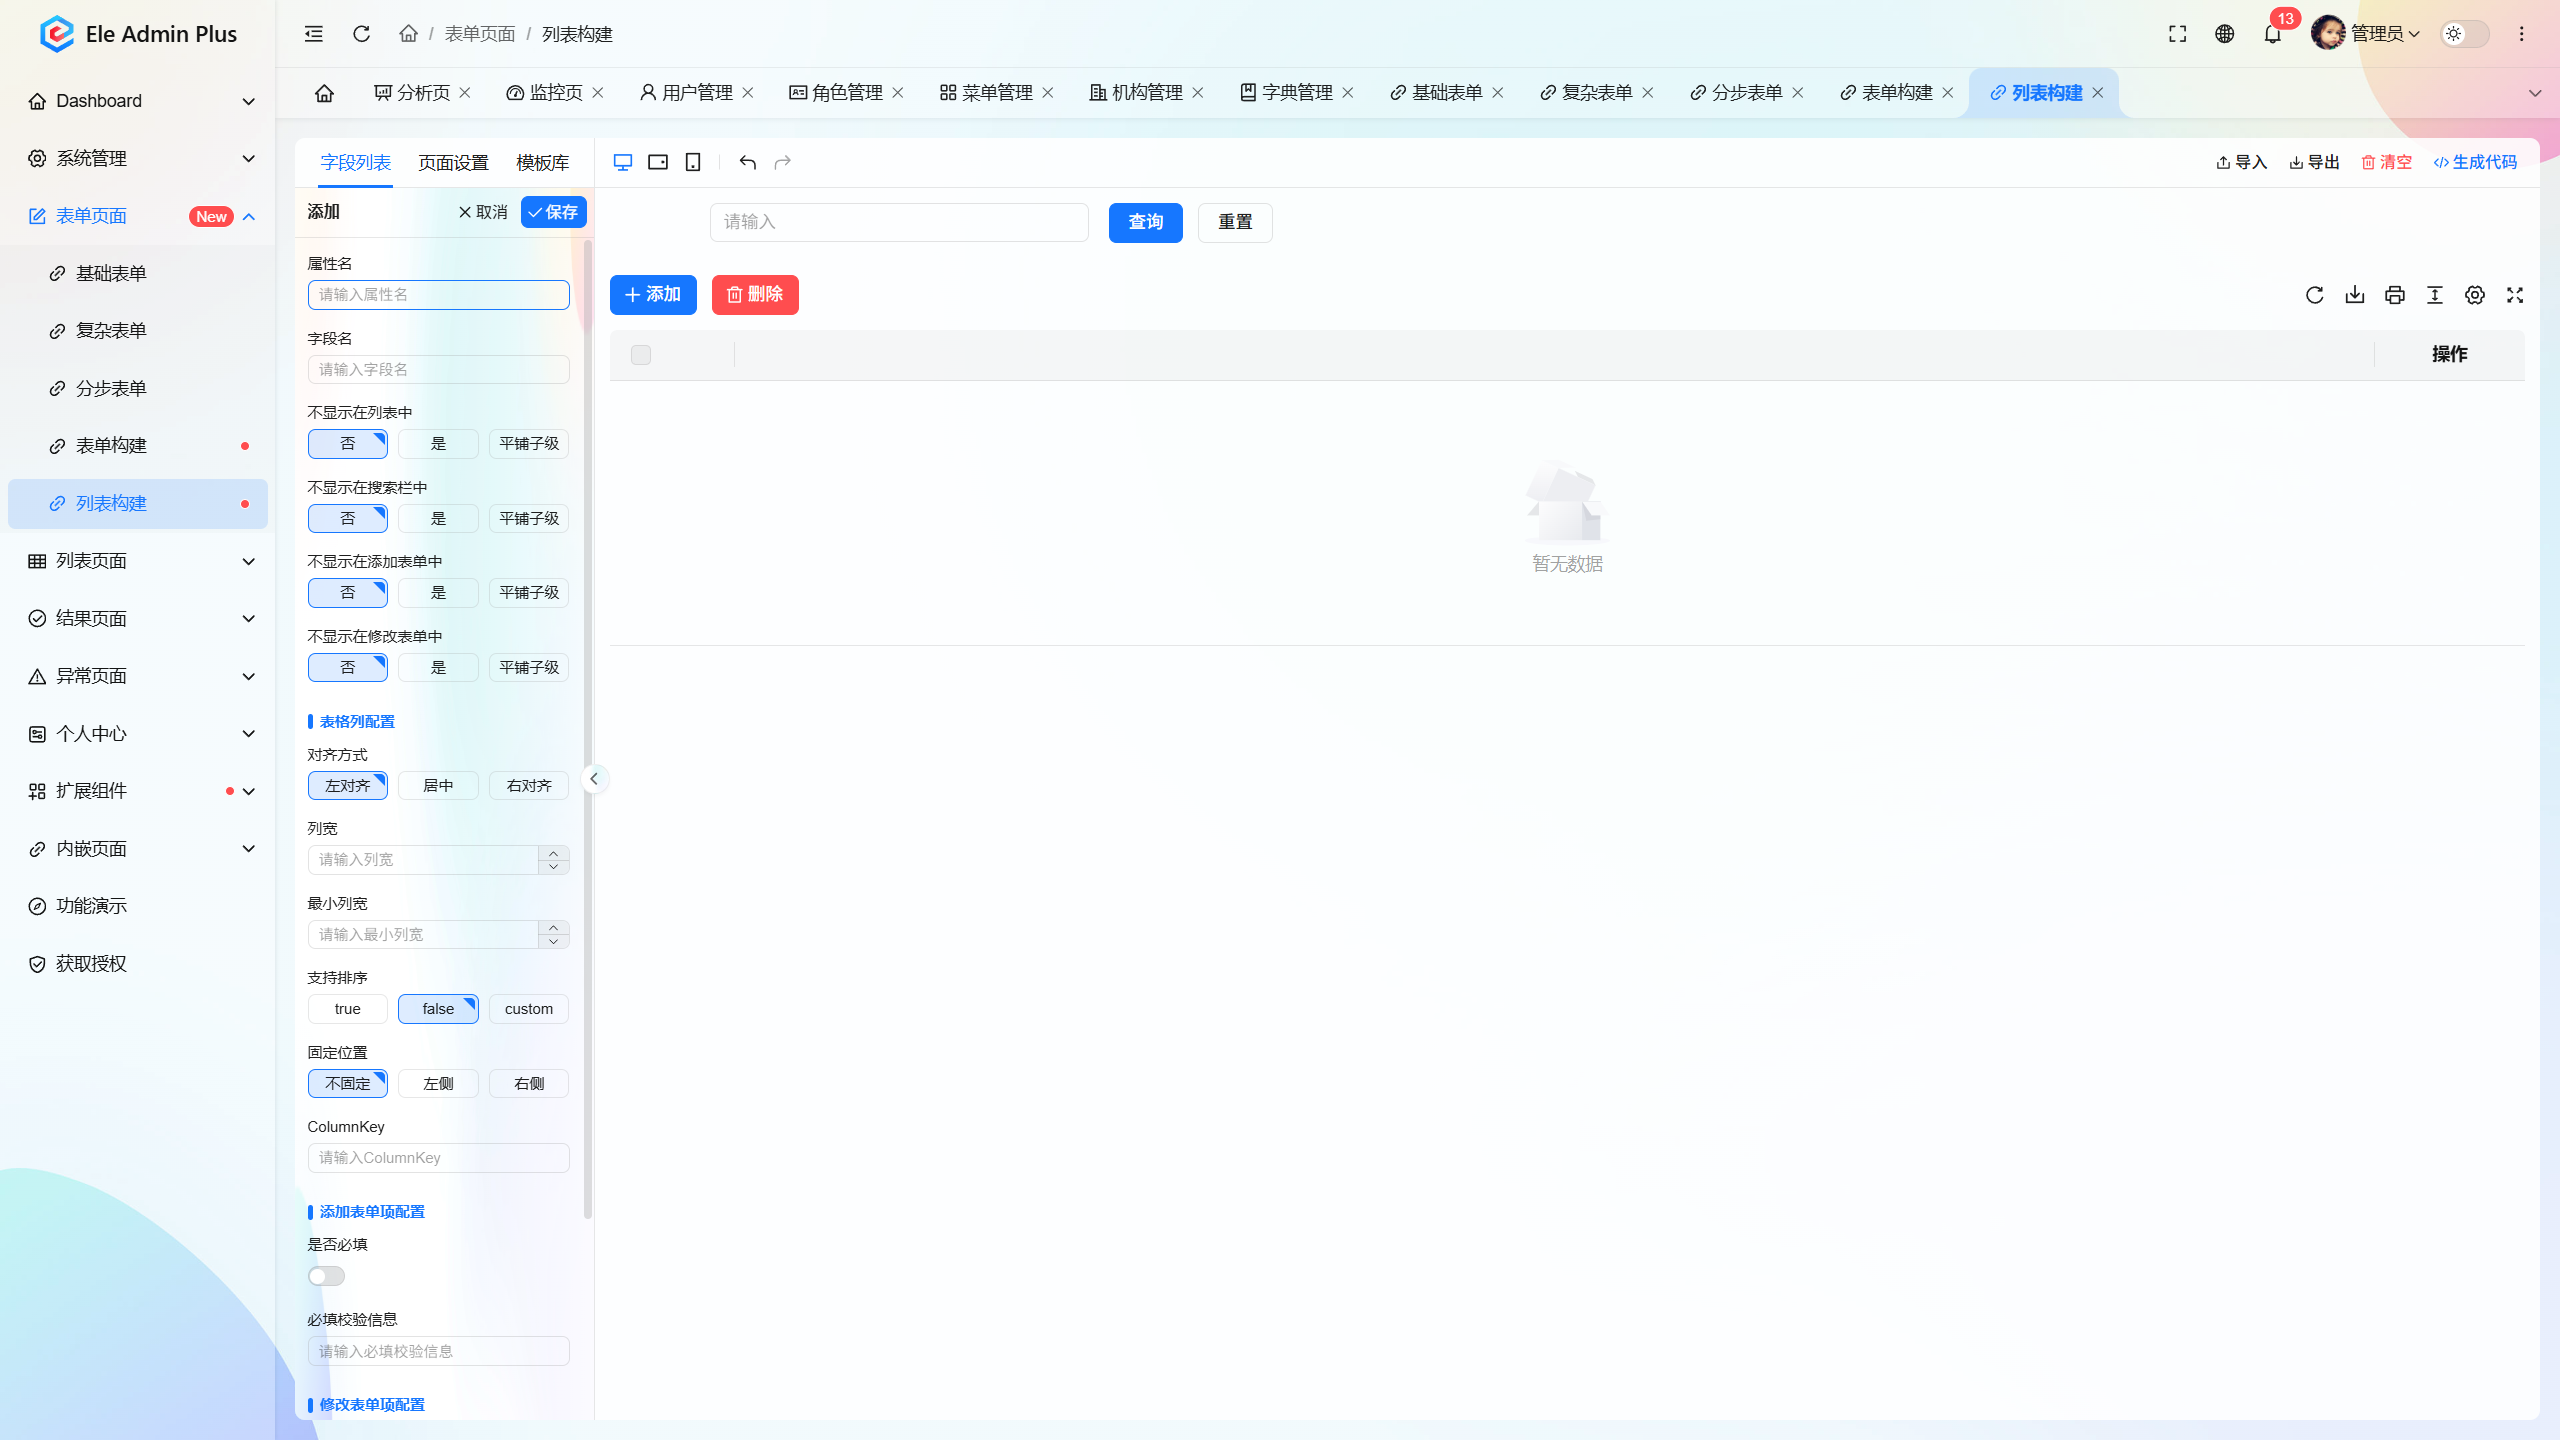Toggle the dark mode theme switch

2464,34
